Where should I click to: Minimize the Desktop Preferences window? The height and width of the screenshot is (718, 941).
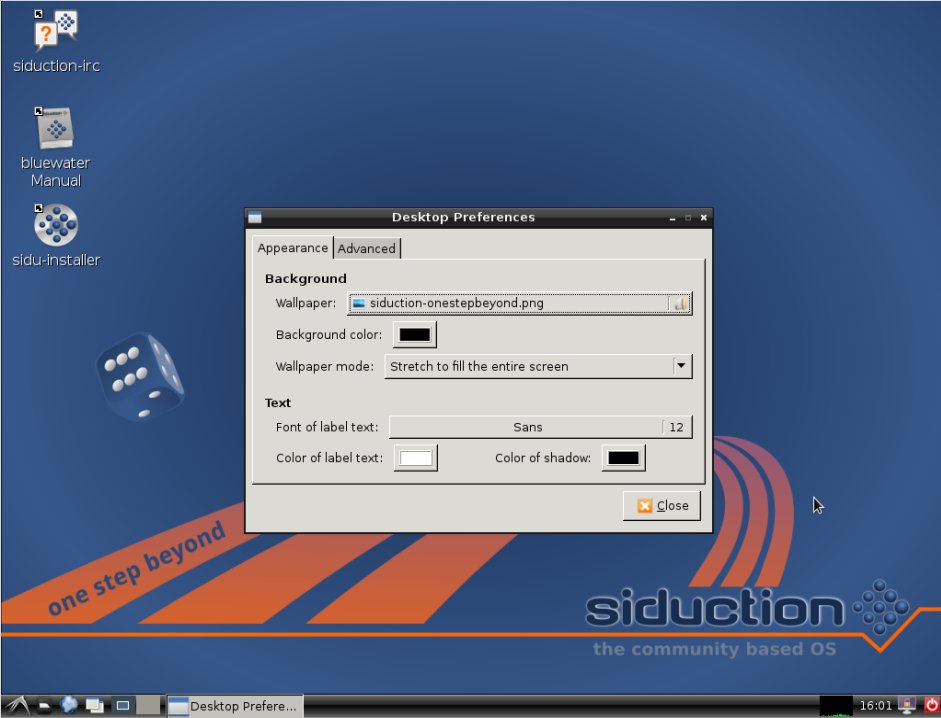click(x=672, y=218)
